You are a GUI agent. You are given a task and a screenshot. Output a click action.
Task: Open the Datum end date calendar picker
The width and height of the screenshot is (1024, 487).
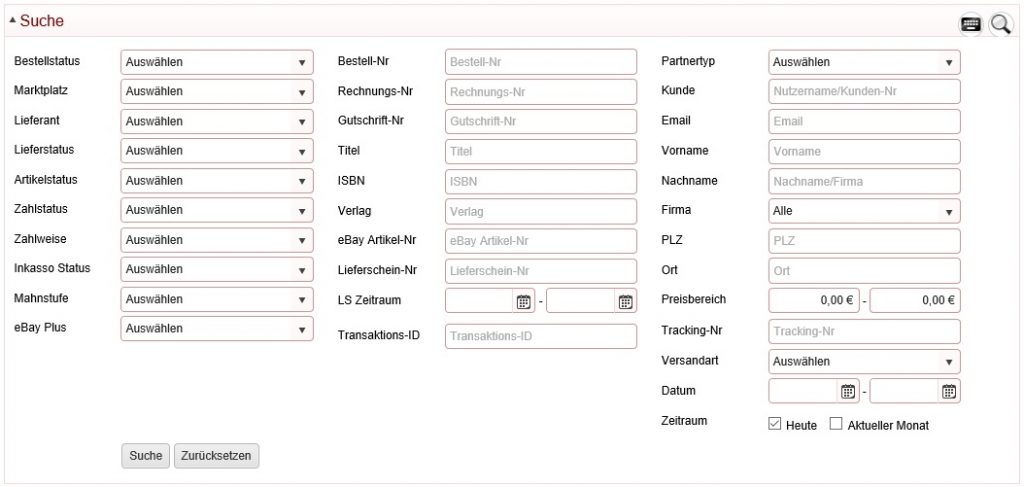(949, 391)
